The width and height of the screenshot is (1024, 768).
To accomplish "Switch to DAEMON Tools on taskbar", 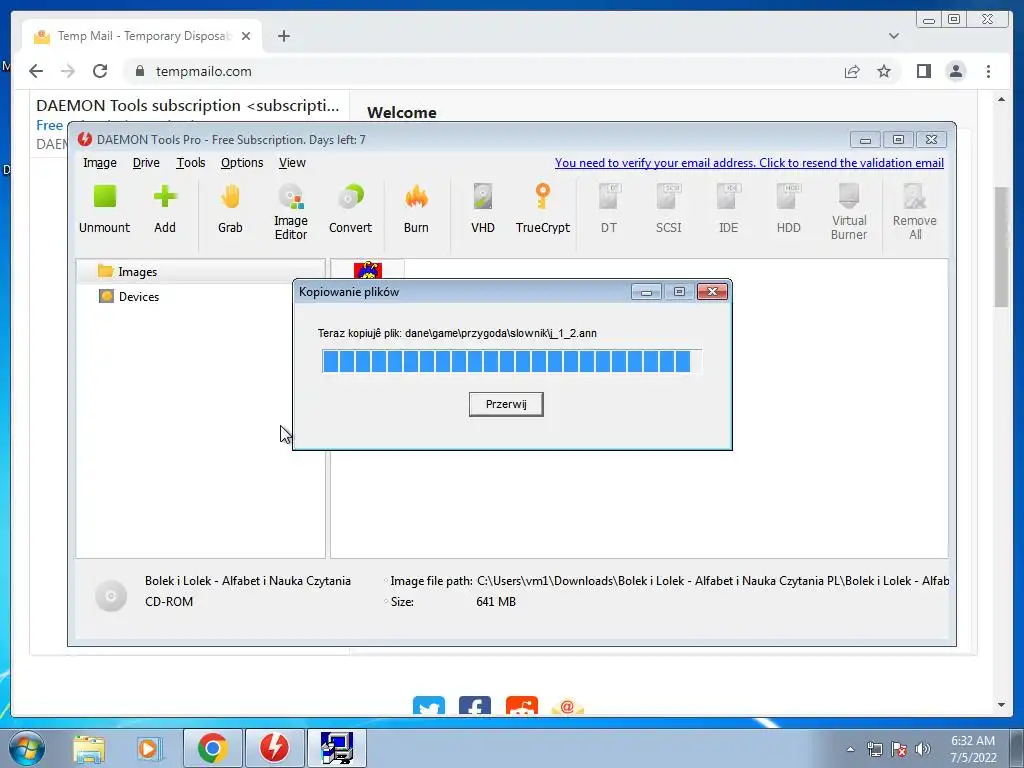I will tap(274, 748).
